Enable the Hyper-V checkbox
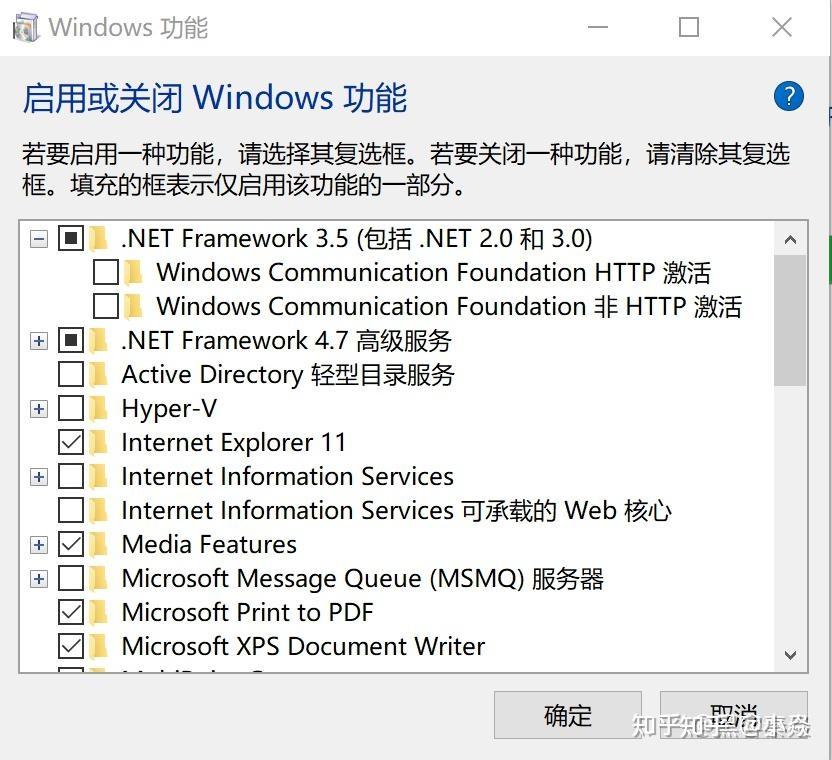Viewport: 832px width, 760px height. point(70,408)
